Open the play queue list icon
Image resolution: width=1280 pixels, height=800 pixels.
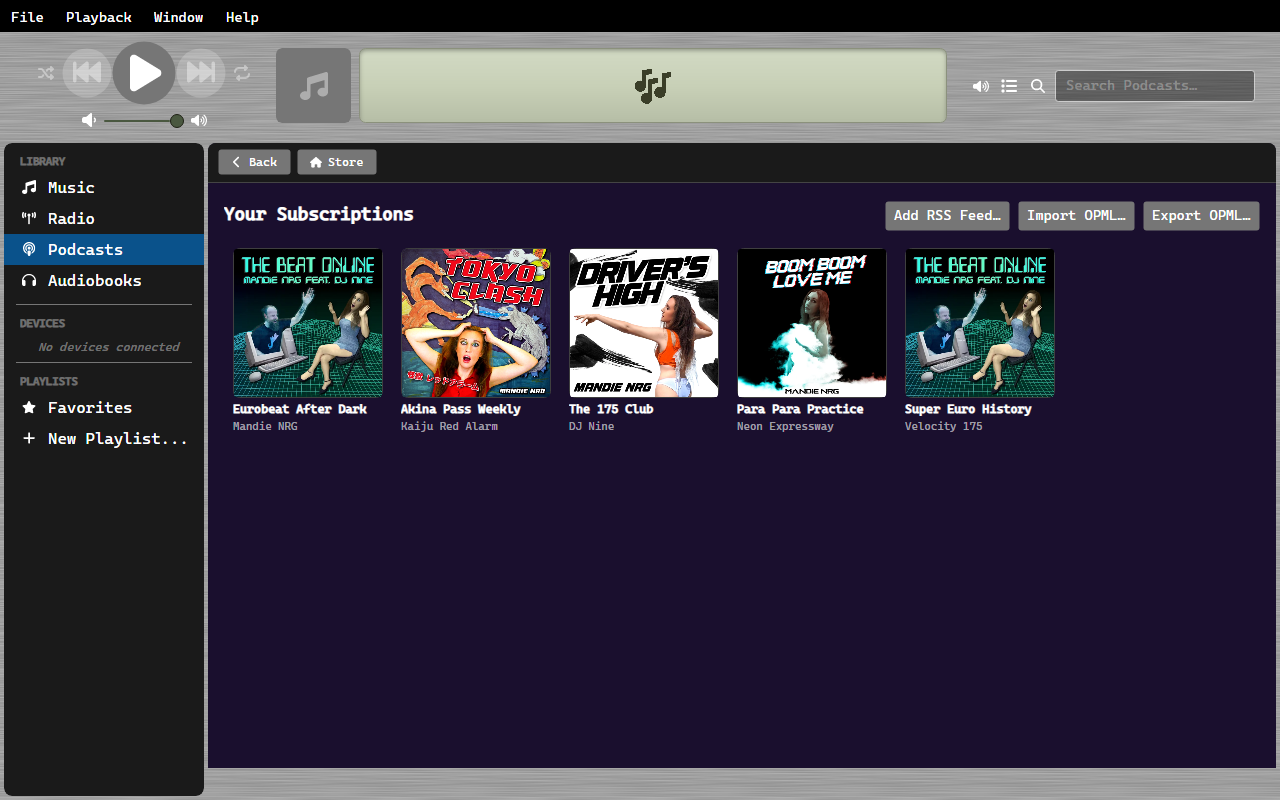click(1010, 86)
